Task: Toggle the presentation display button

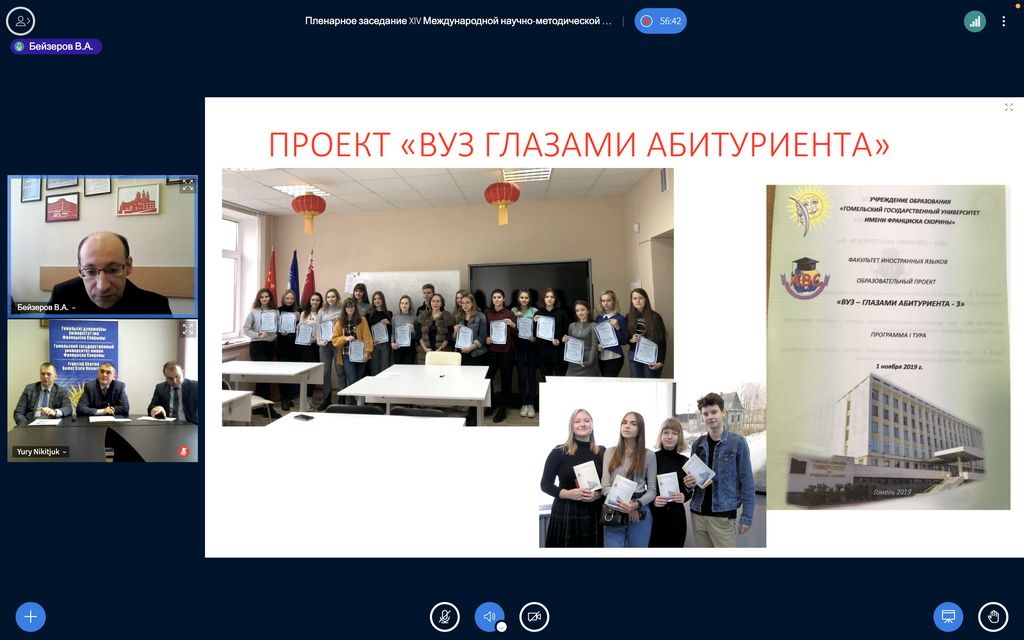Action: pos(948,616)
